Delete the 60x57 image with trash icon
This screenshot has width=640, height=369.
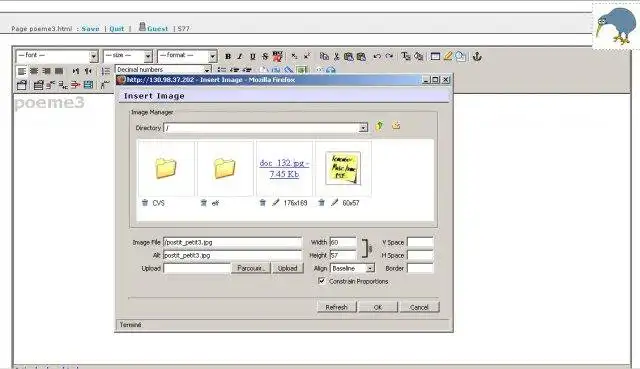(x=321, y=202)
